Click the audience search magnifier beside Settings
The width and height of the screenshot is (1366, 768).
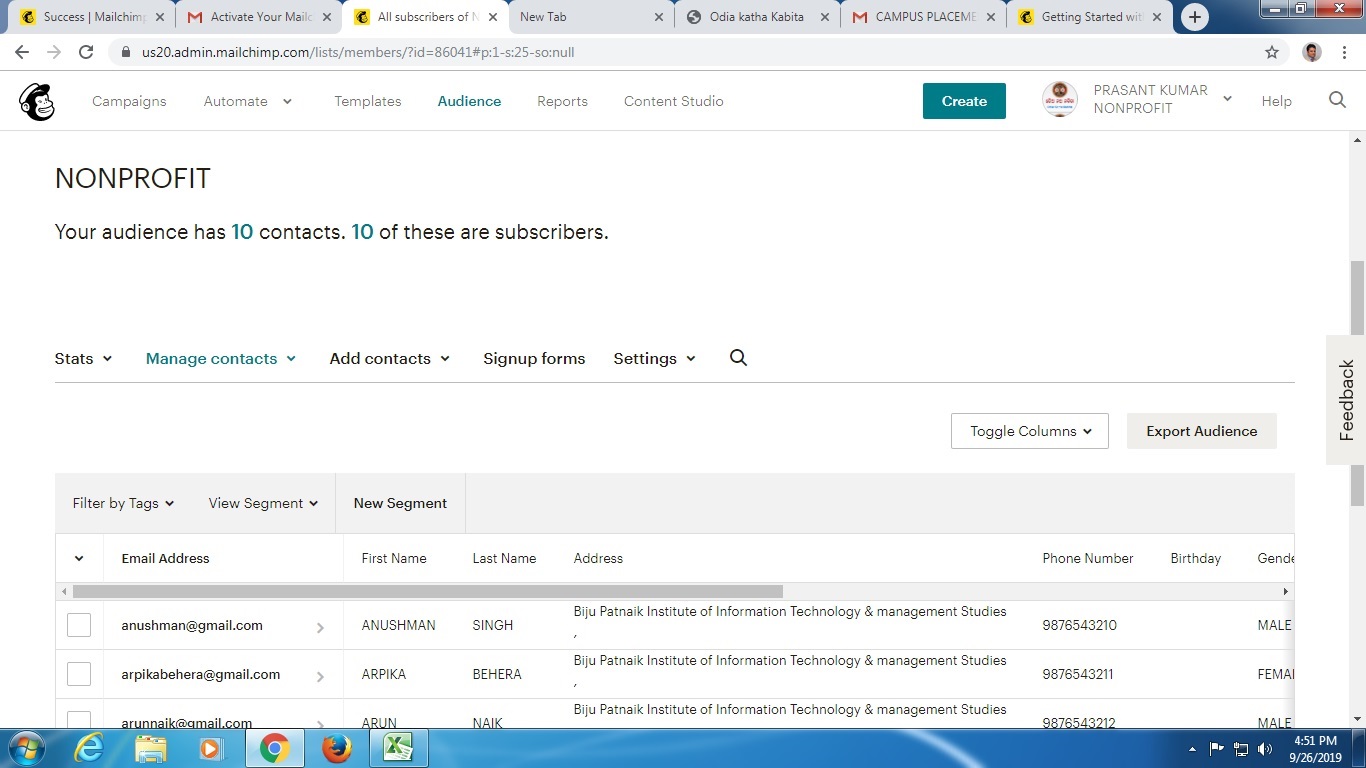point(738,358)
